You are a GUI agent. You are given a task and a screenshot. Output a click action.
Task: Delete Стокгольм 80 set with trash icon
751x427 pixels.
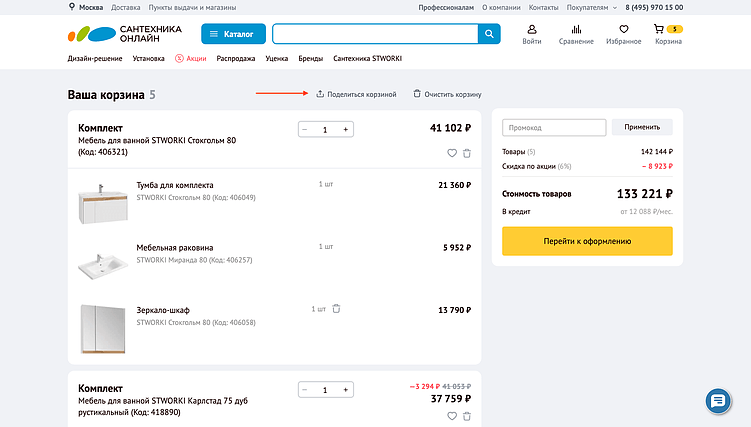pos(467,153)
